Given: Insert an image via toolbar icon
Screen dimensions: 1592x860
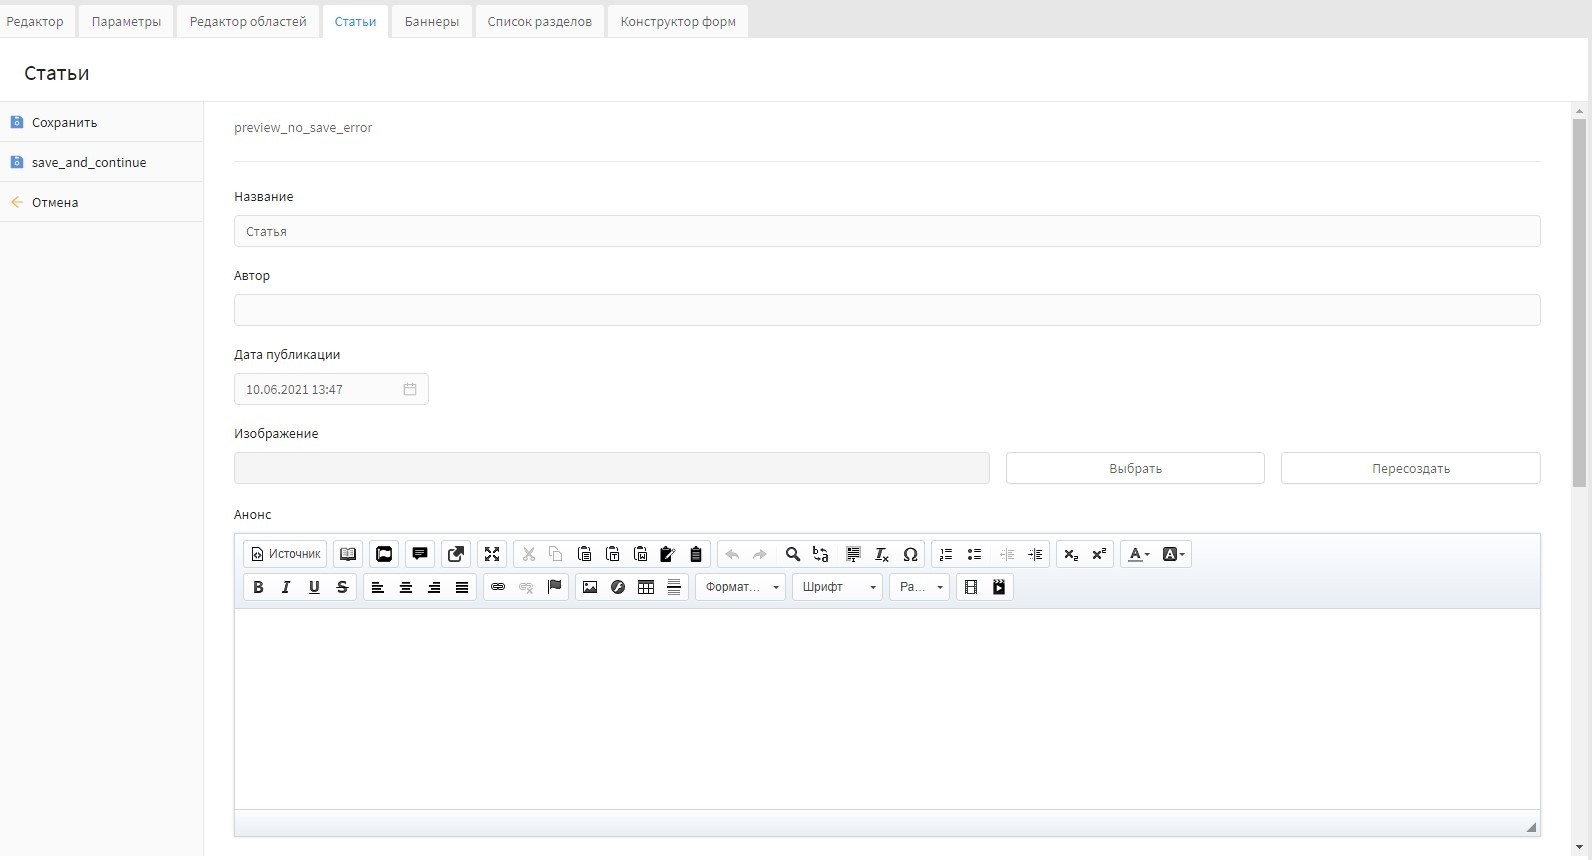Looking at the screenshot, I should click(x=590, y=587).
